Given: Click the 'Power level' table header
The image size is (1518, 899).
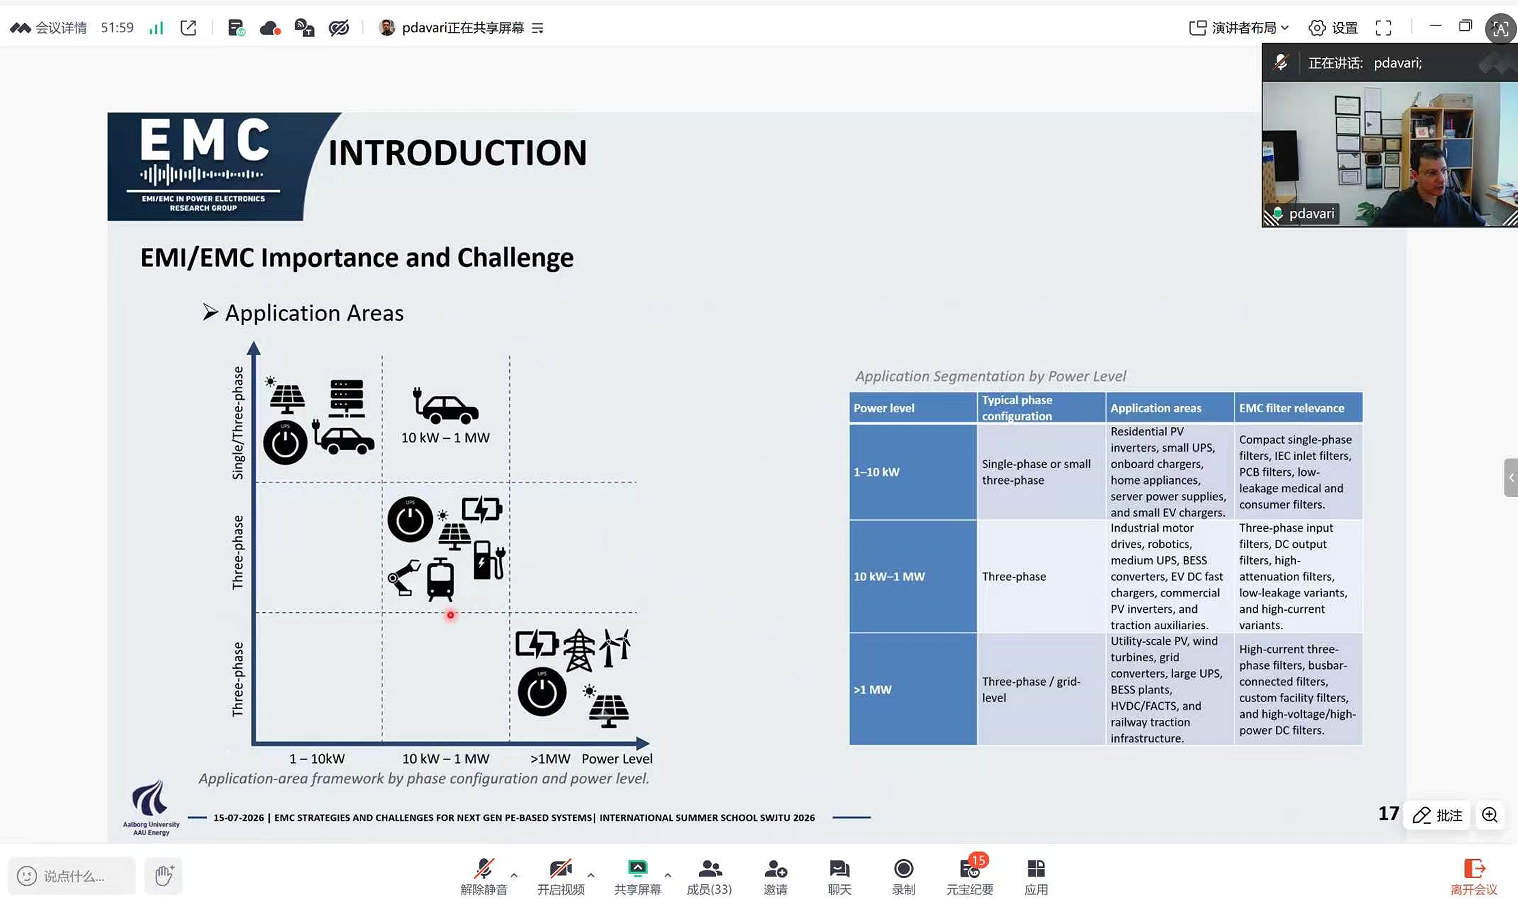Looking at the screenshot, I should [x=913, y=408].
